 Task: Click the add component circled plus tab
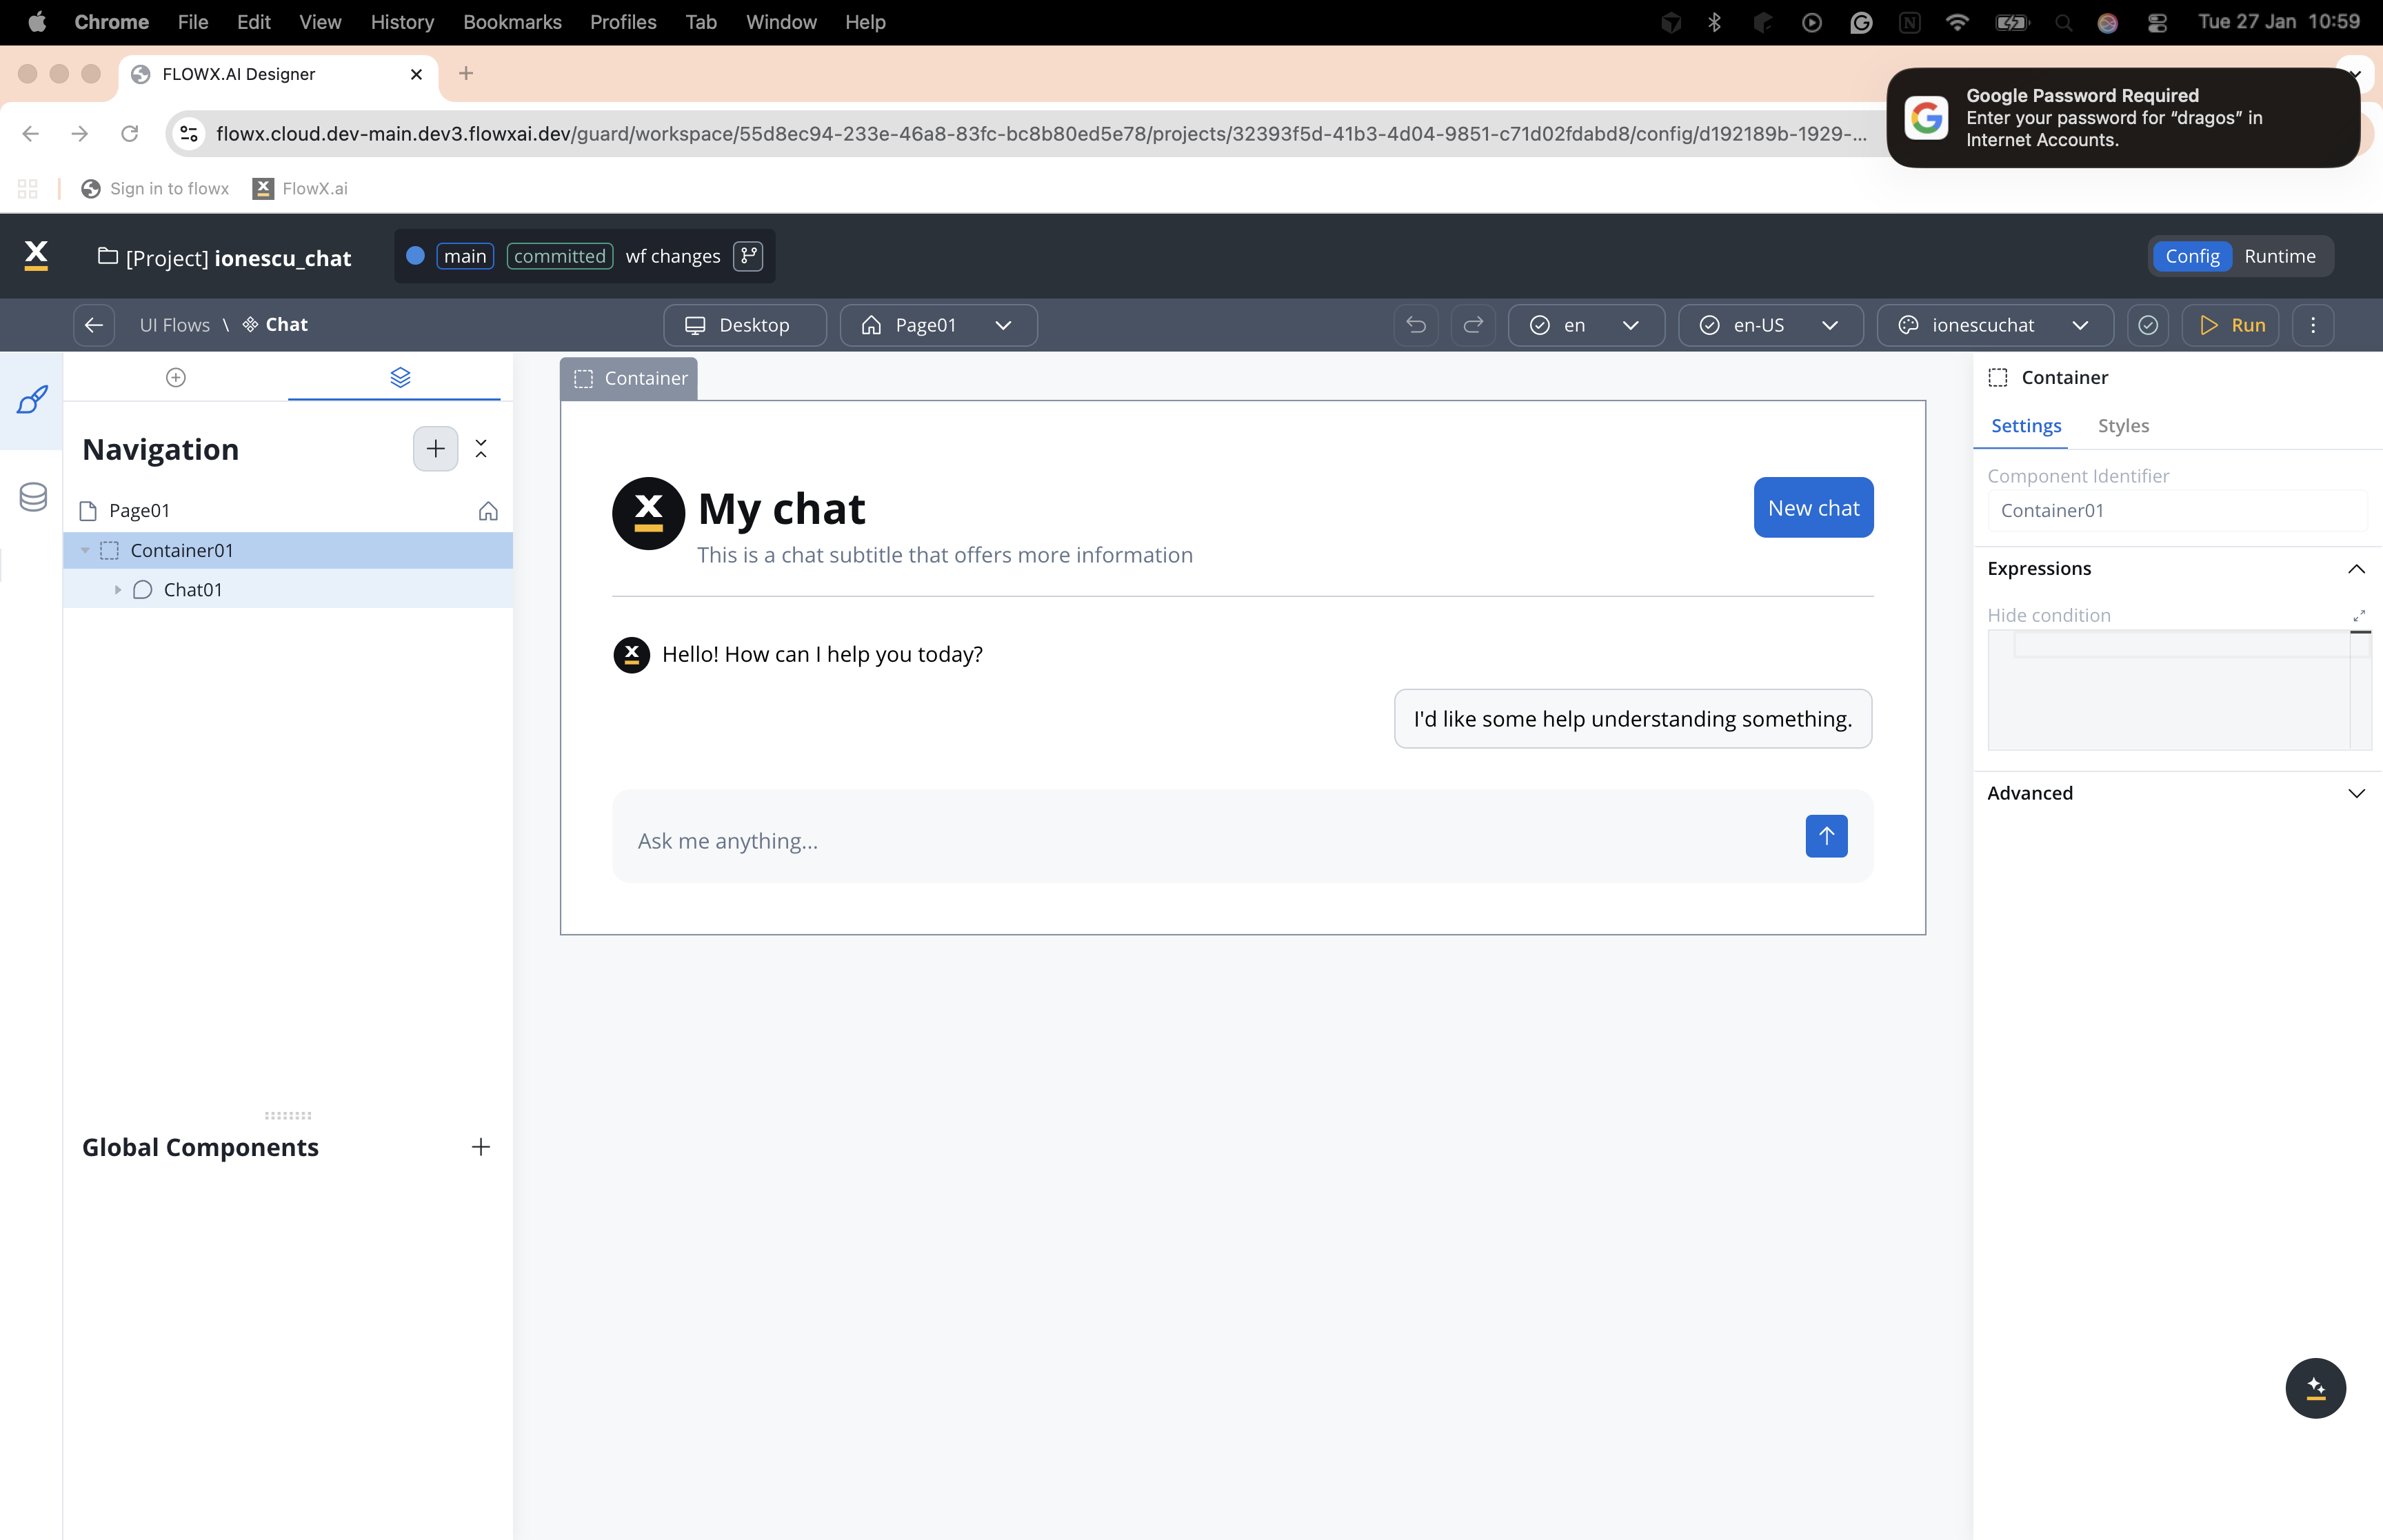pos(176,377)
